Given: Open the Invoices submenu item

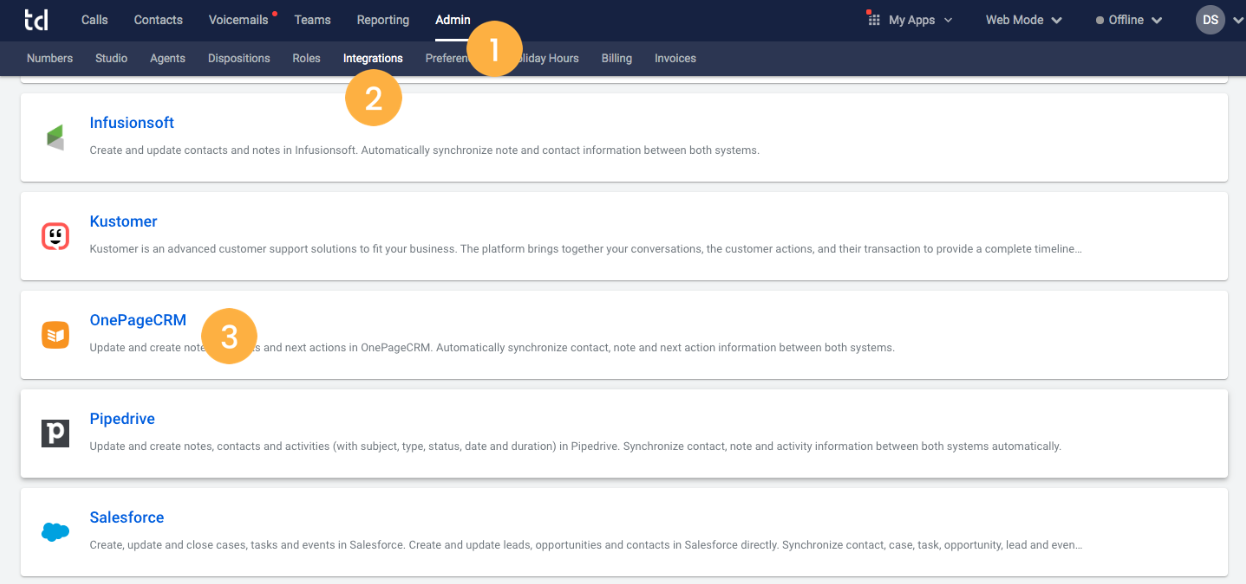Looking at the screenshot, I should (x=675, y=58).
